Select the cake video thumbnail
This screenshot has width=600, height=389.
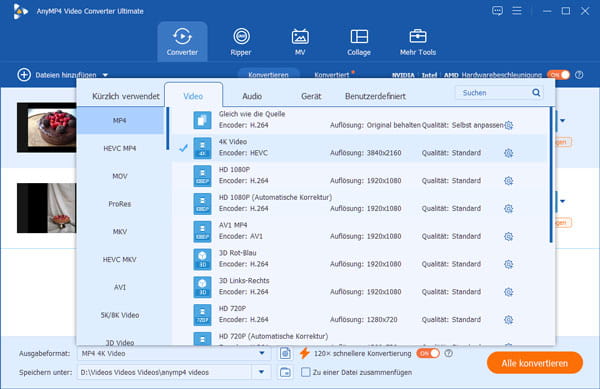(x=46, y=127)
